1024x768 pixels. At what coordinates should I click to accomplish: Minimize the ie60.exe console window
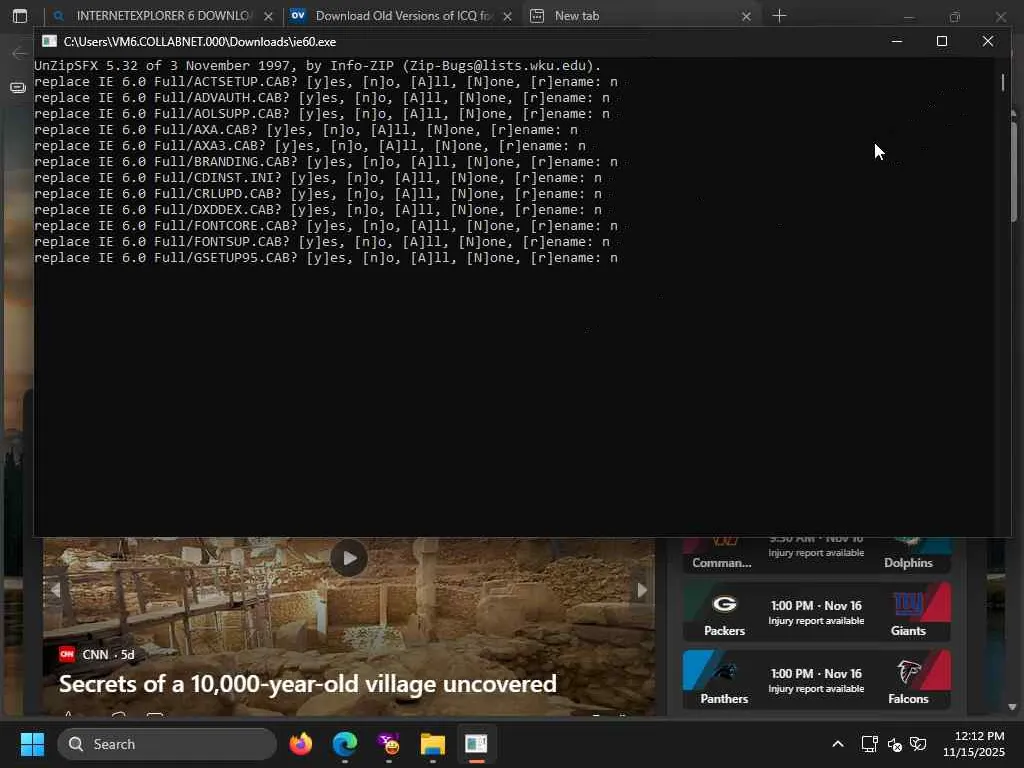pyautogui.click(x=897, y=41)
